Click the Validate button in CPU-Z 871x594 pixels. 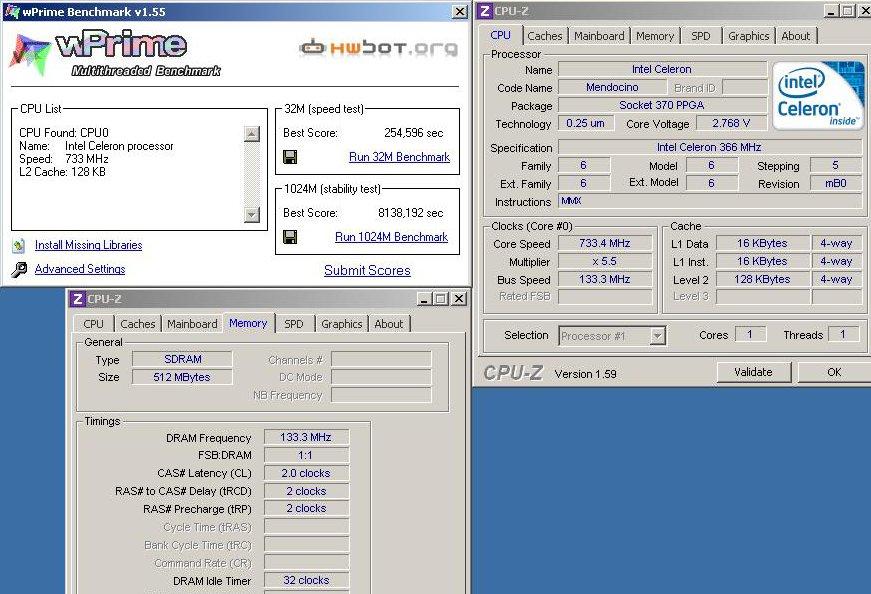click(x=754, y=372)
